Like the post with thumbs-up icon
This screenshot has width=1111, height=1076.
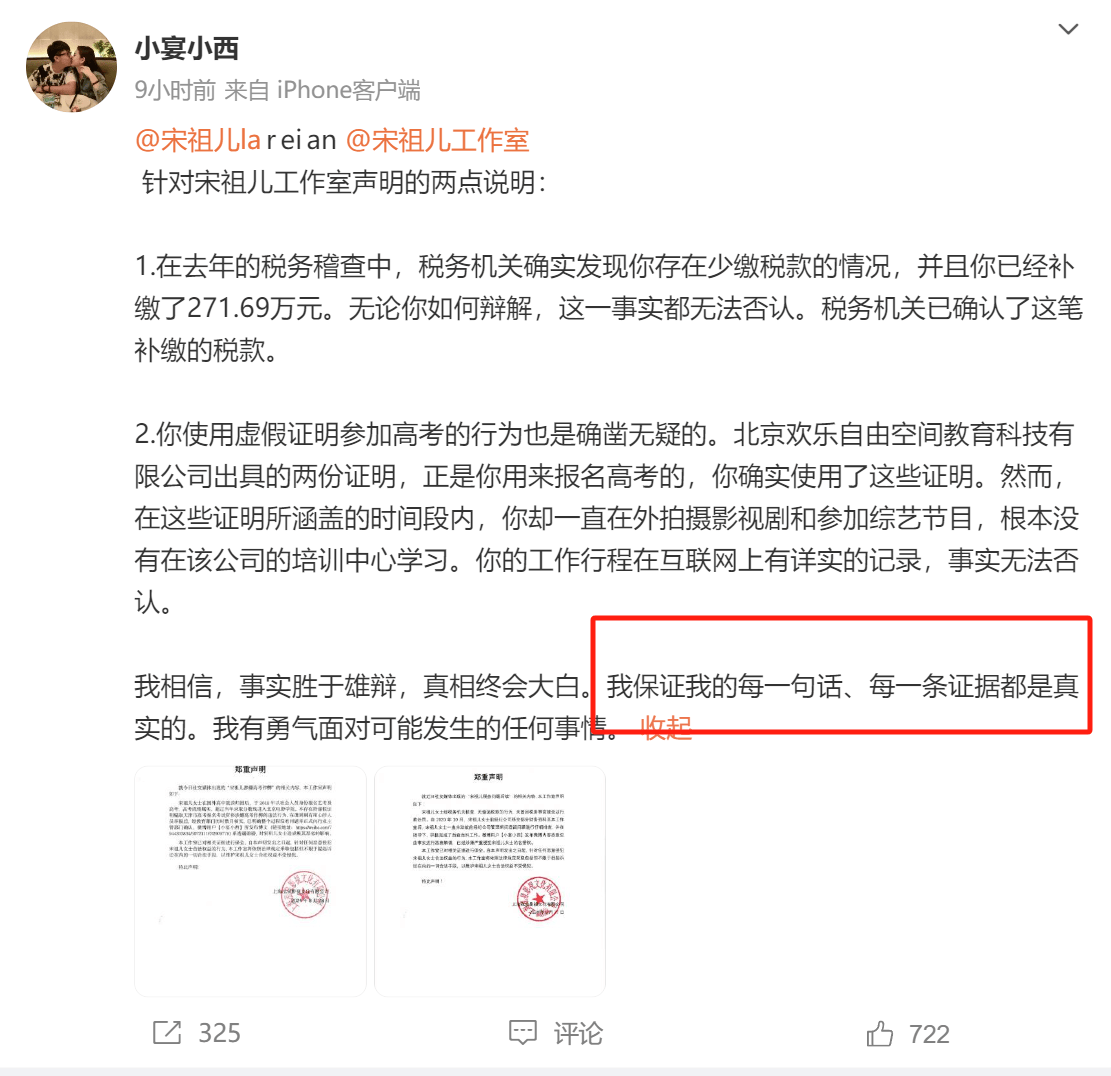(x=879, y=1033)
